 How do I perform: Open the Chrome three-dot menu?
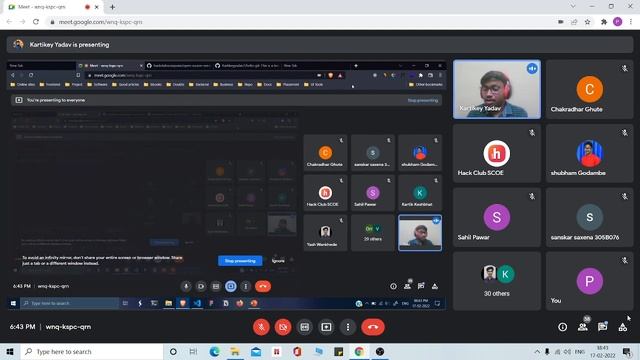coord(631,22)
